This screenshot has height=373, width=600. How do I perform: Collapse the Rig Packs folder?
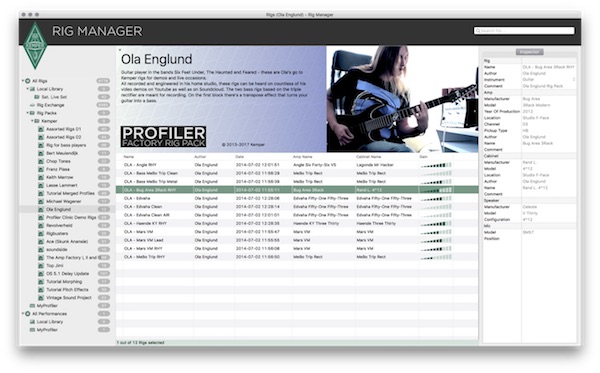coord(28,113)
